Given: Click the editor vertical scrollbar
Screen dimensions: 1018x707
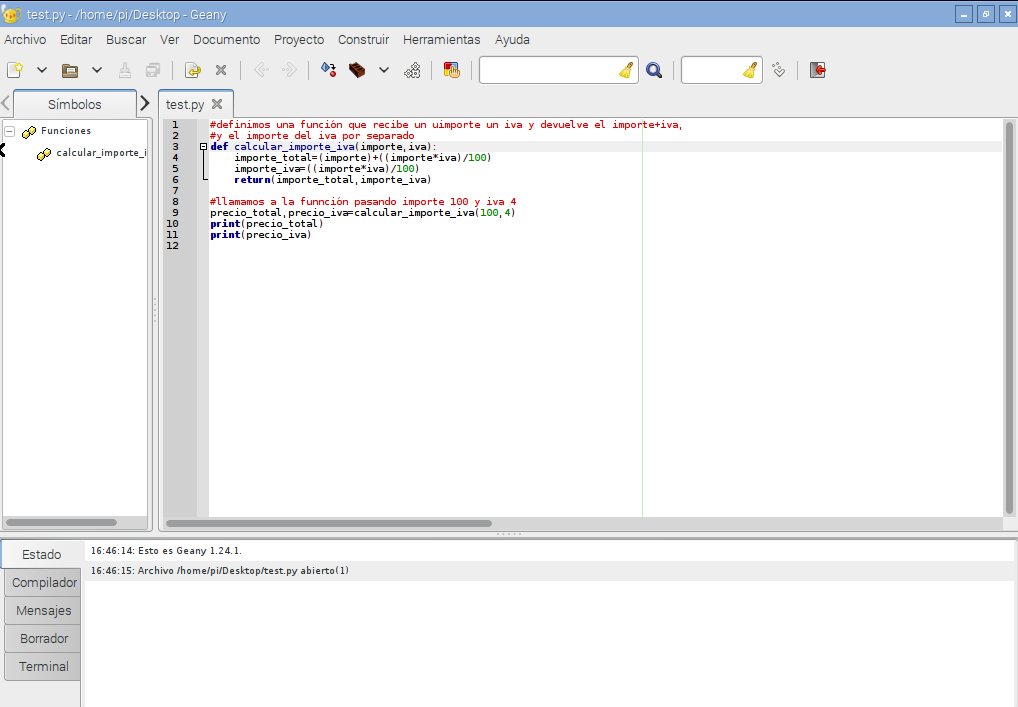Looking at the screenshot, I should [x=1009, y=317].
